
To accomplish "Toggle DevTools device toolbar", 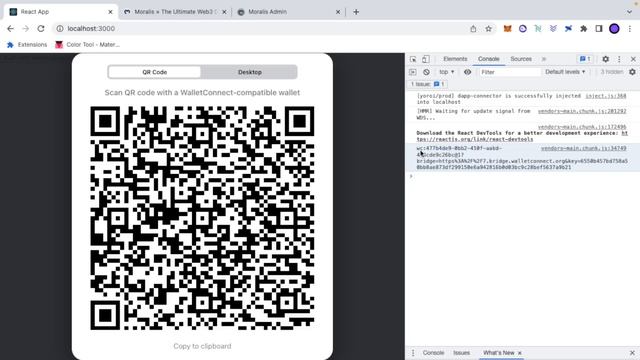I will coord(426,59).
